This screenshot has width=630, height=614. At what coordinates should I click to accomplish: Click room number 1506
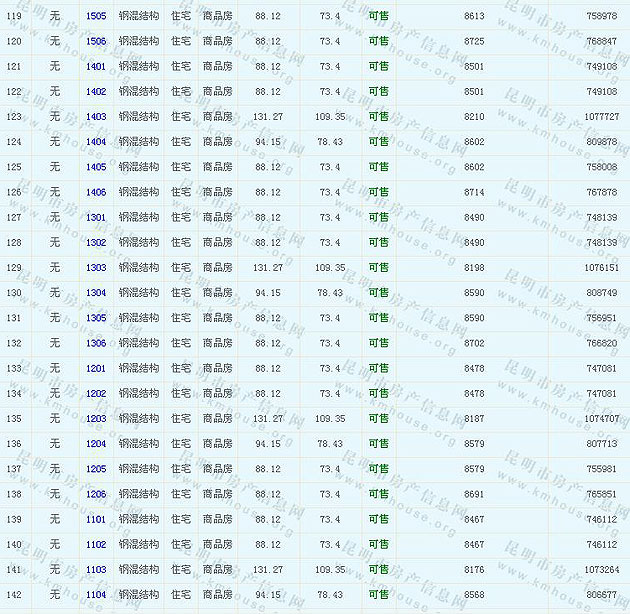[96, 41]
